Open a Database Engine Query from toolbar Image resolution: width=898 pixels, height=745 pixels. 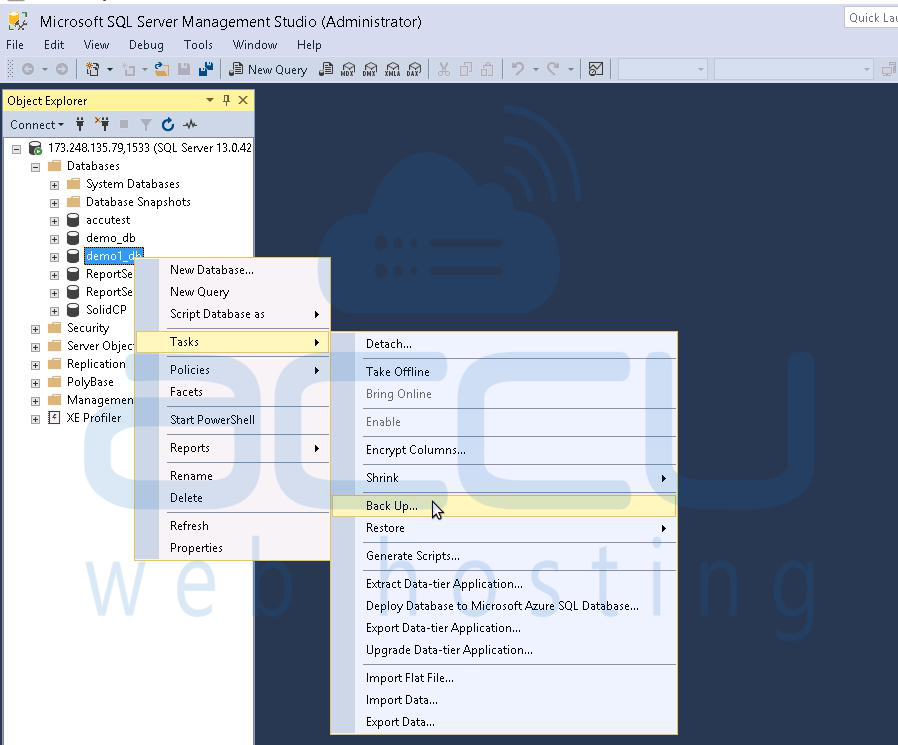click(x=326, y=69)
